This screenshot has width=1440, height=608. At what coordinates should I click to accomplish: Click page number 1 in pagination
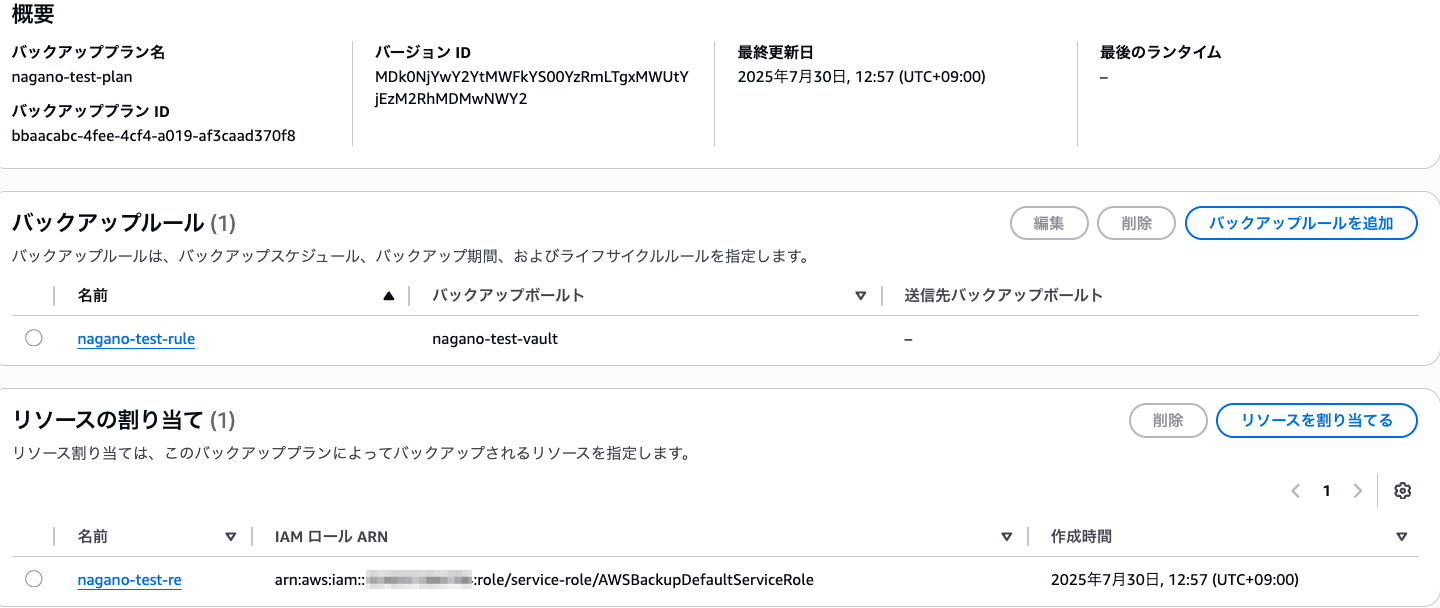1327,491
